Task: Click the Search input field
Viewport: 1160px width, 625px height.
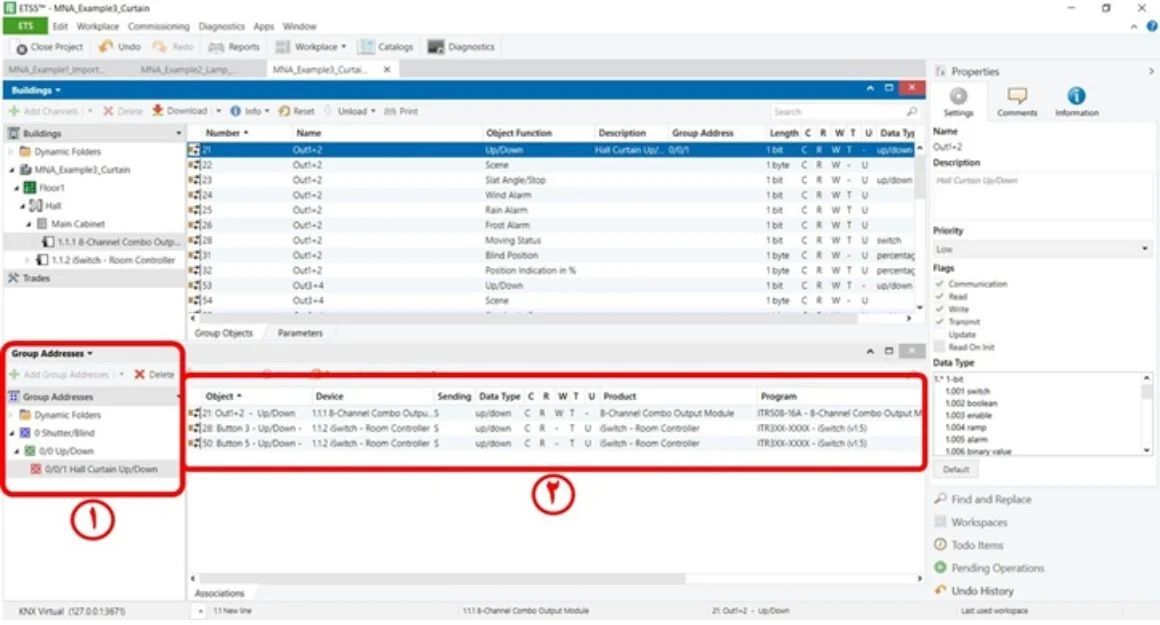Action: 836,111
